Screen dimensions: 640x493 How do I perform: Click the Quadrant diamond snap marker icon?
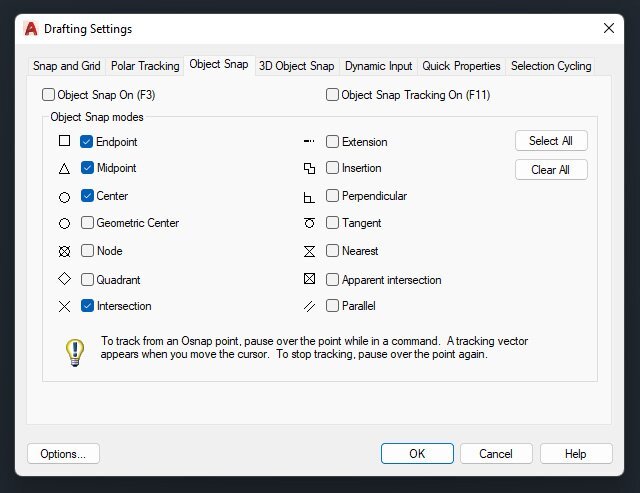[x=64, y=279]
